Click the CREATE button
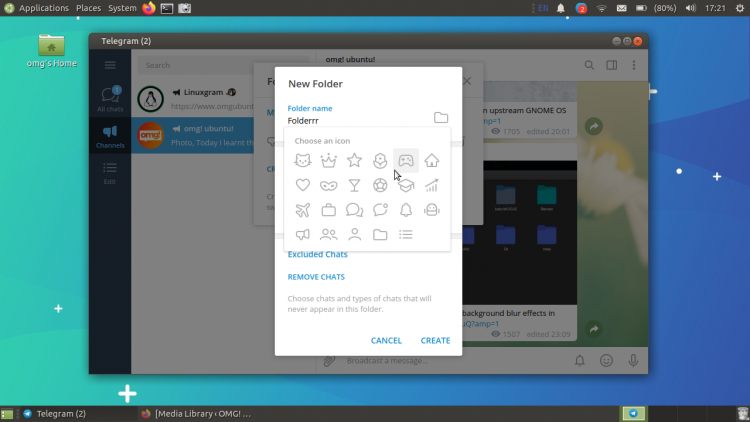The height and width of the screenshot is (422, 750). 435,341
